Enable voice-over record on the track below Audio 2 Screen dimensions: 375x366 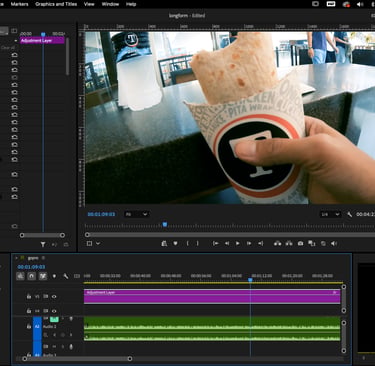(x=71, y=347)
